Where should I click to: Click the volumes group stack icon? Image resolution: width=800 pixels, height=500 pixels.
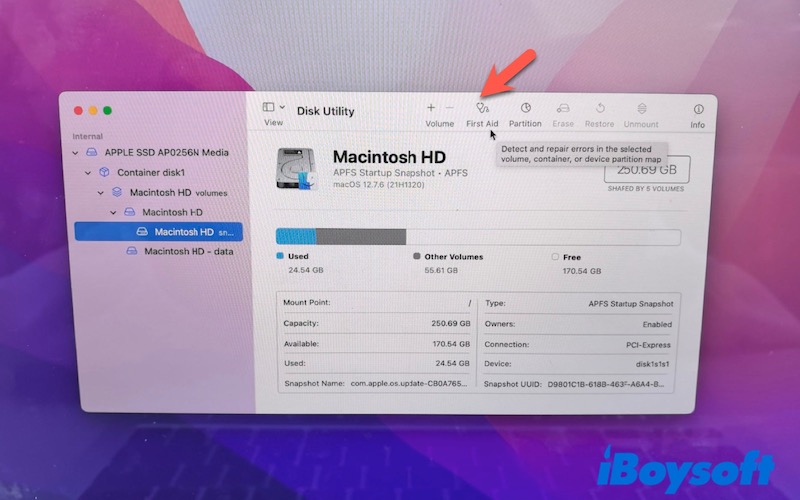[117, 192]
